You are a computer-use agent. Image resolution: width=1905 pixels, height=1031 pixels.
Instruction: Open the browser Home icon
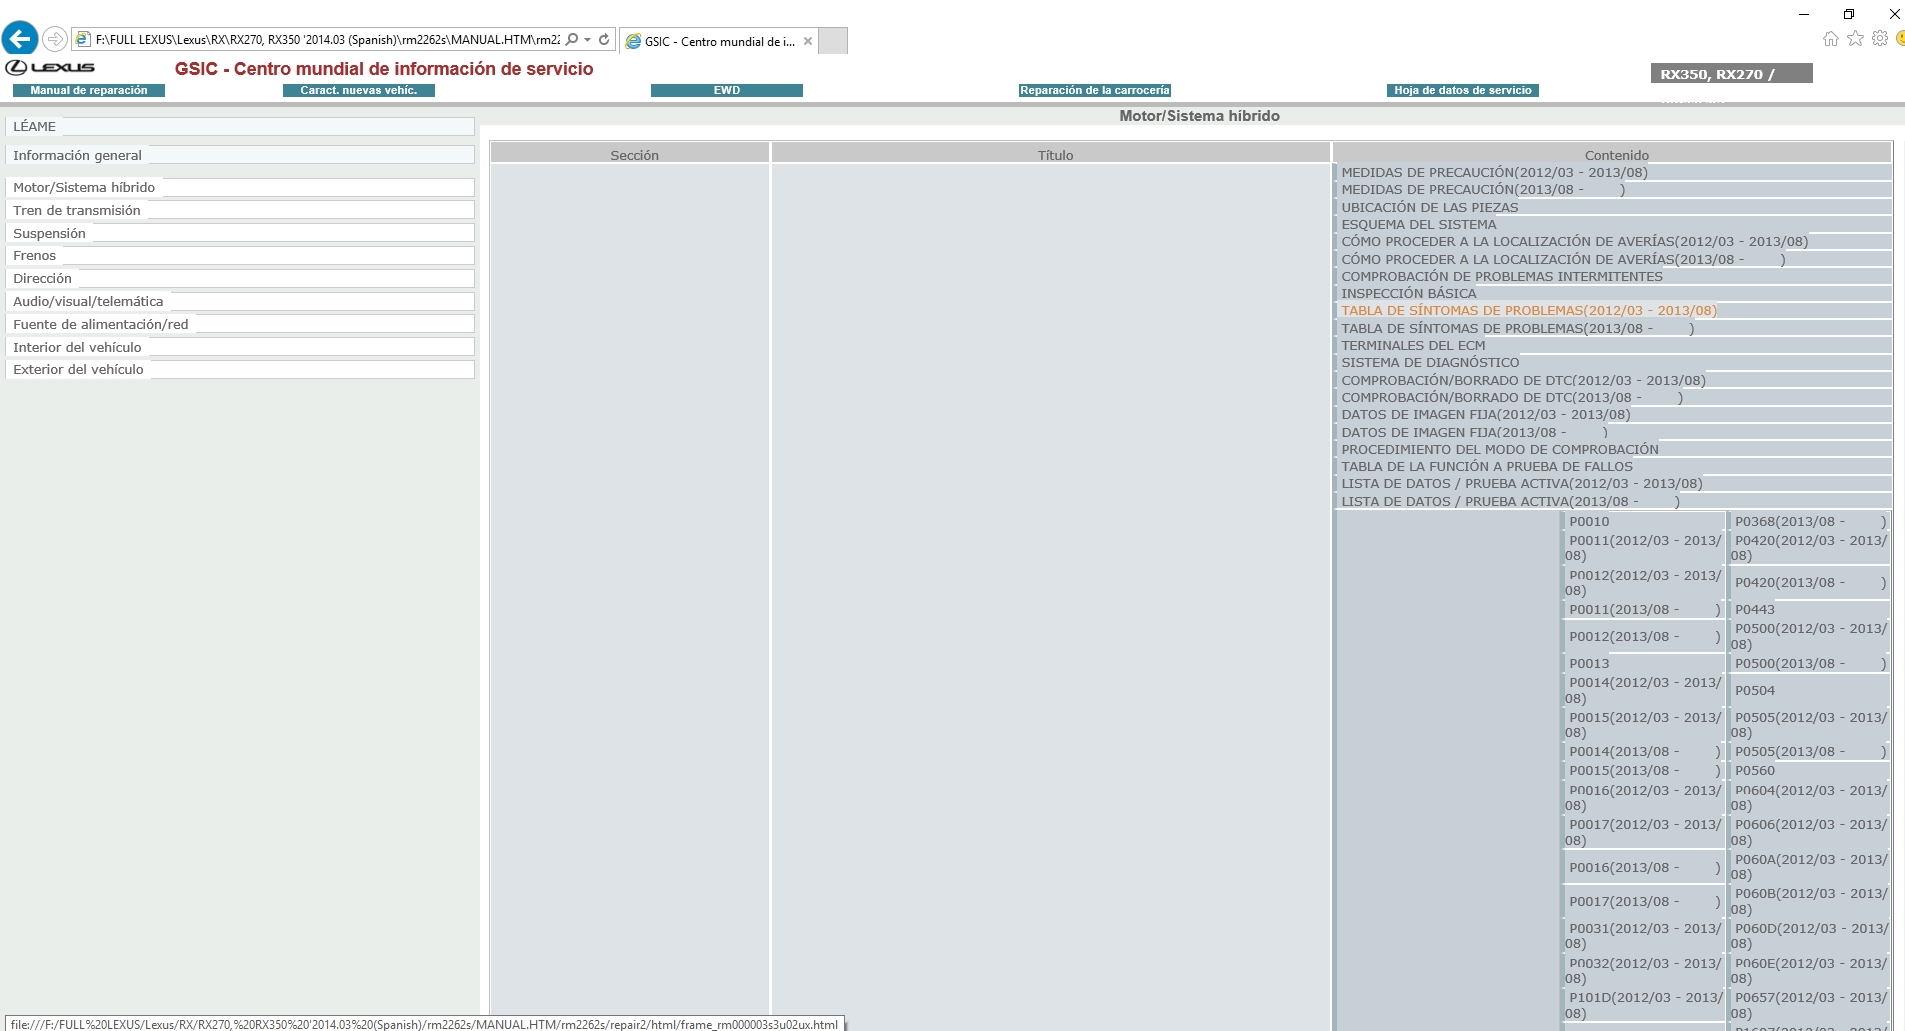pyautogui.click(x=1830, y=39)
